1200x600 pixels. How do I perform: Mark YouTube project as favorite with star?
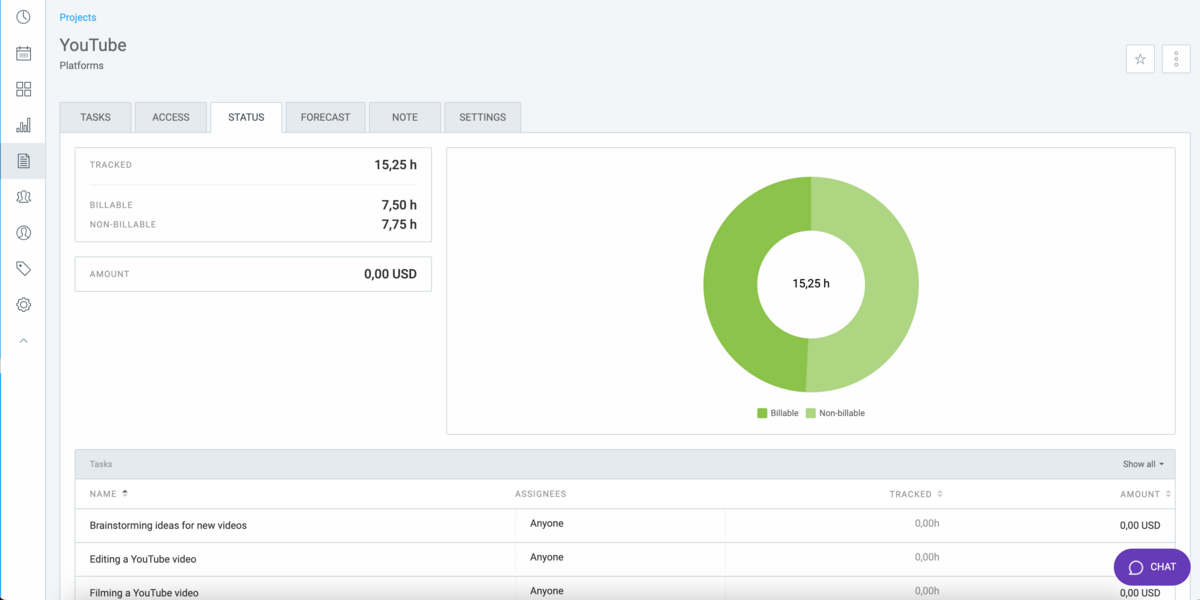(x=1140, y=59)
